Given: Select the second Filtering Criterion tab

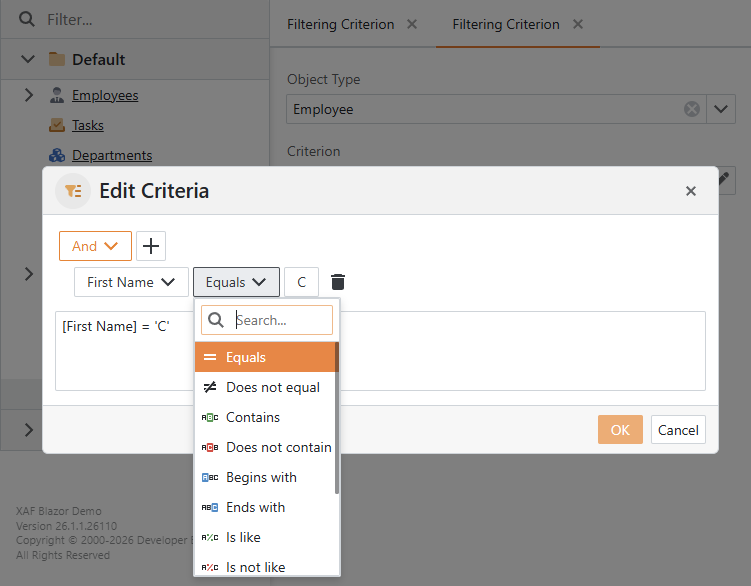Looking at the screenshot, I should pyautogui.click(x=506, y=24).
